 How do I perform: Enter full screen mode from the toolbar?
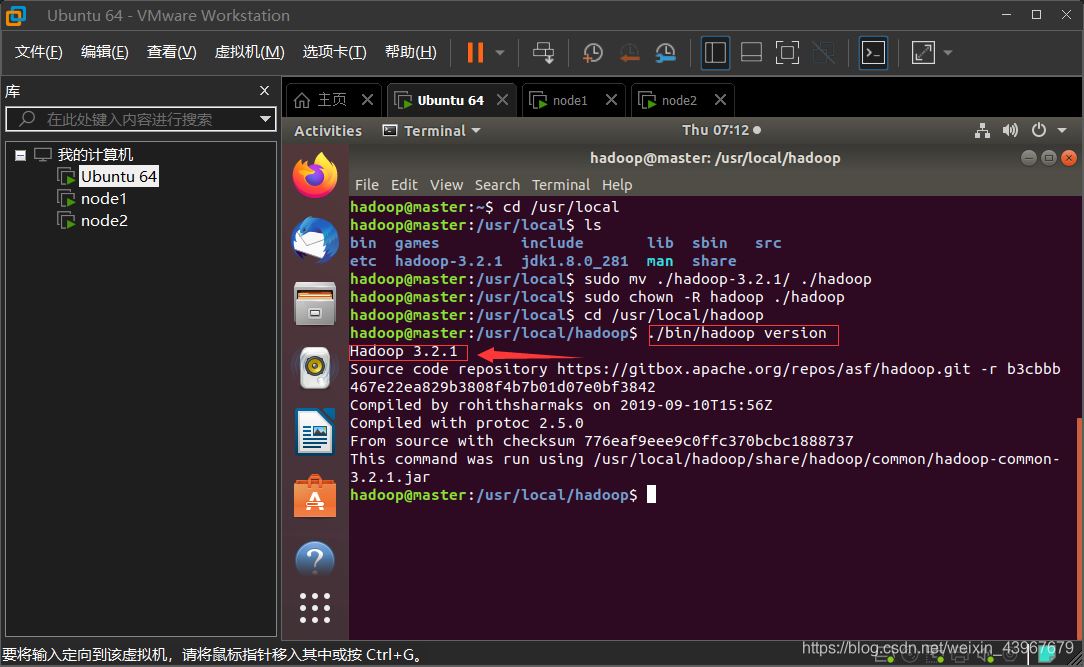787,52
